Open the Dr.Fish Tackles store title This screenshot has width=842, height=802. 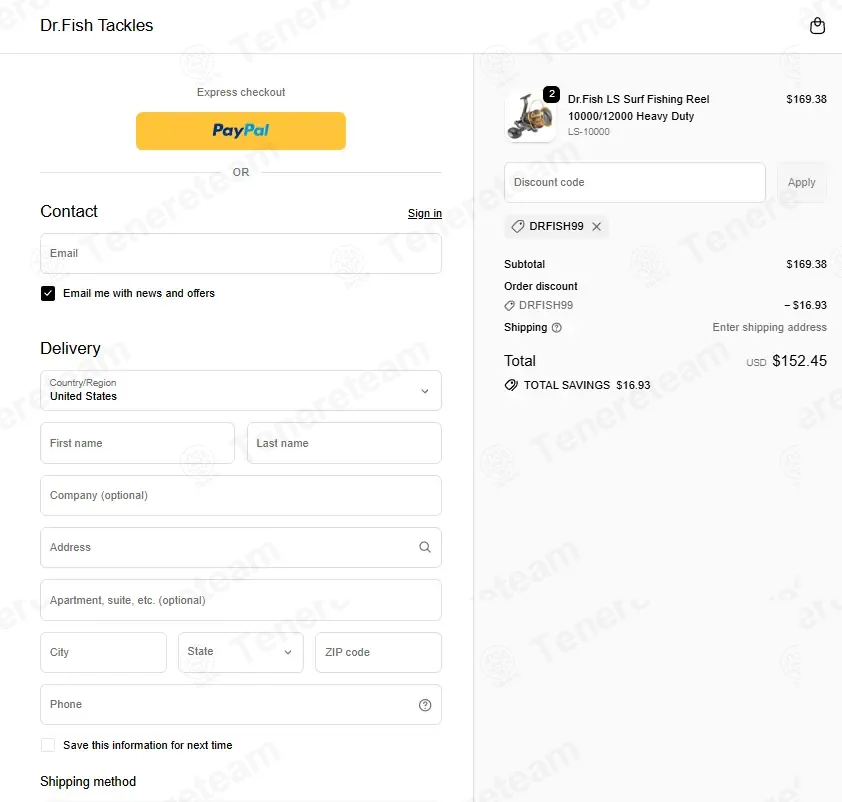tap(97, 25)
